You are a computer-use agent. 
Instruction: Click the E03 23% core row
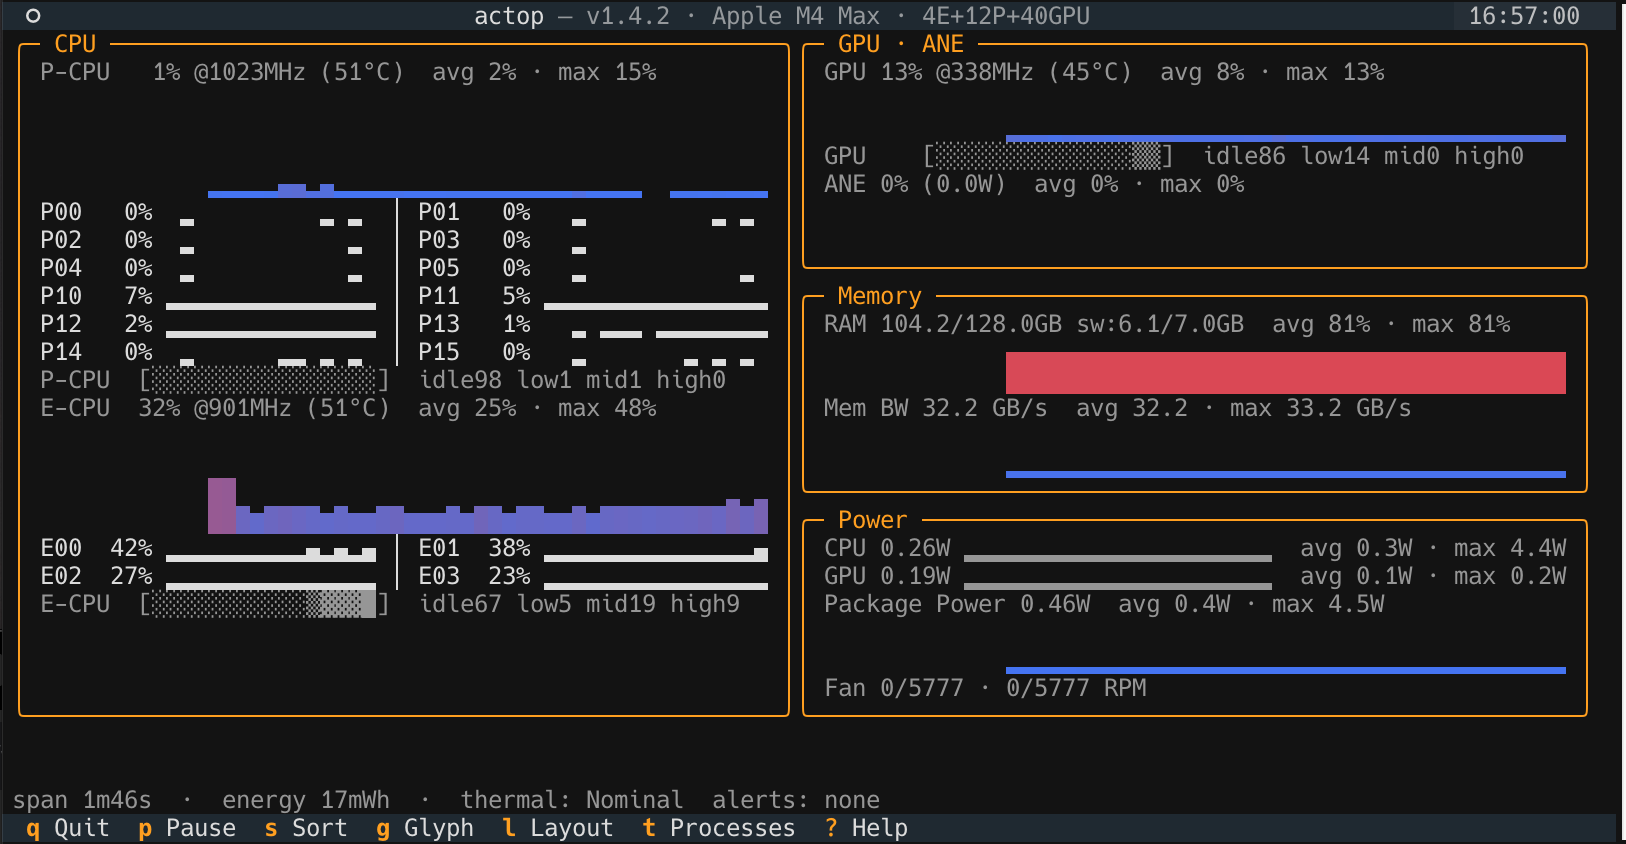[x=593, y=577]
